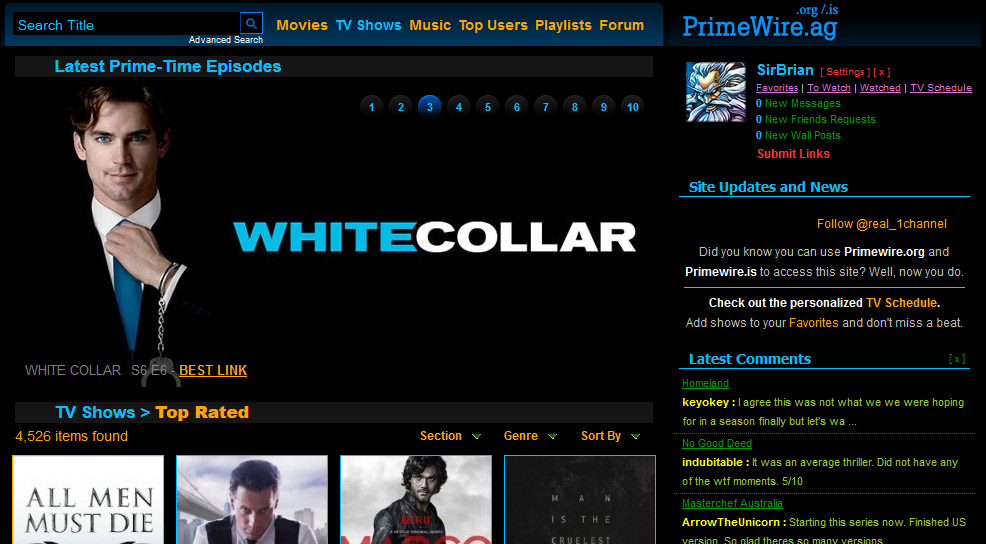986x544 pixels.
Task: Open Playlists page
Action: coord(563,25)
